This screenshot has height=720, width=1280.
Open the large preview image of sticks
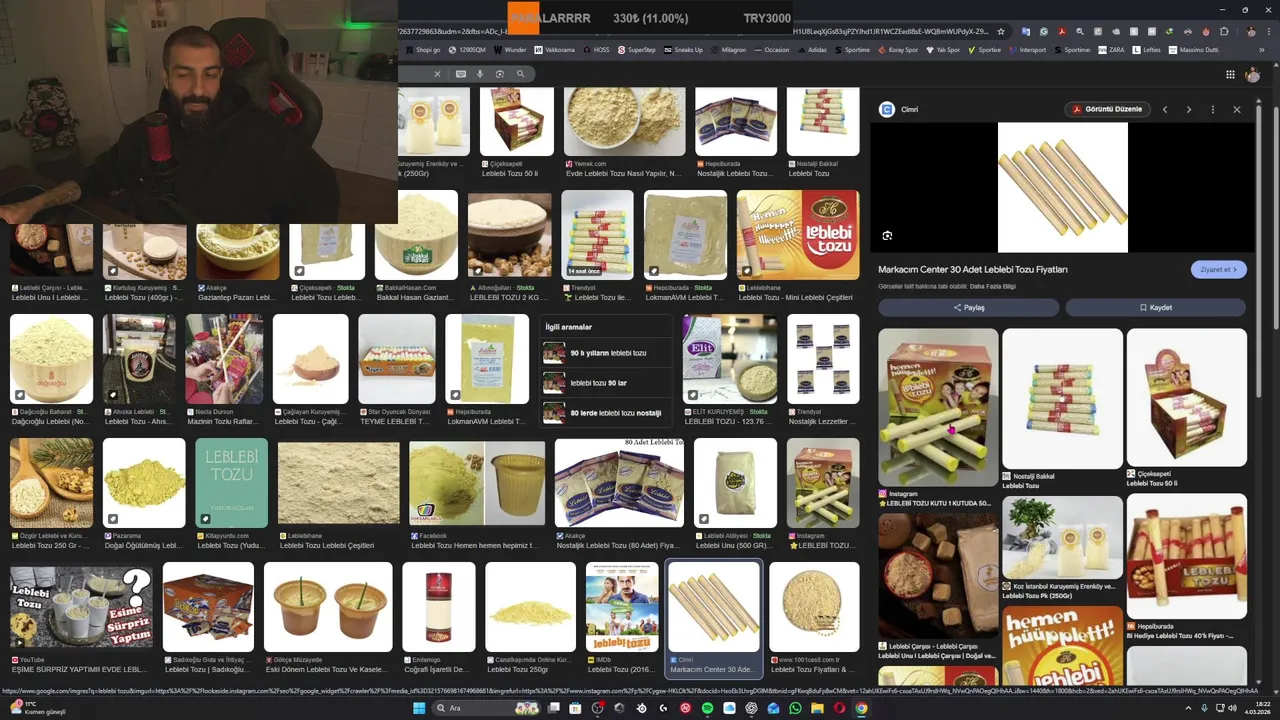tap(1062, 188)
